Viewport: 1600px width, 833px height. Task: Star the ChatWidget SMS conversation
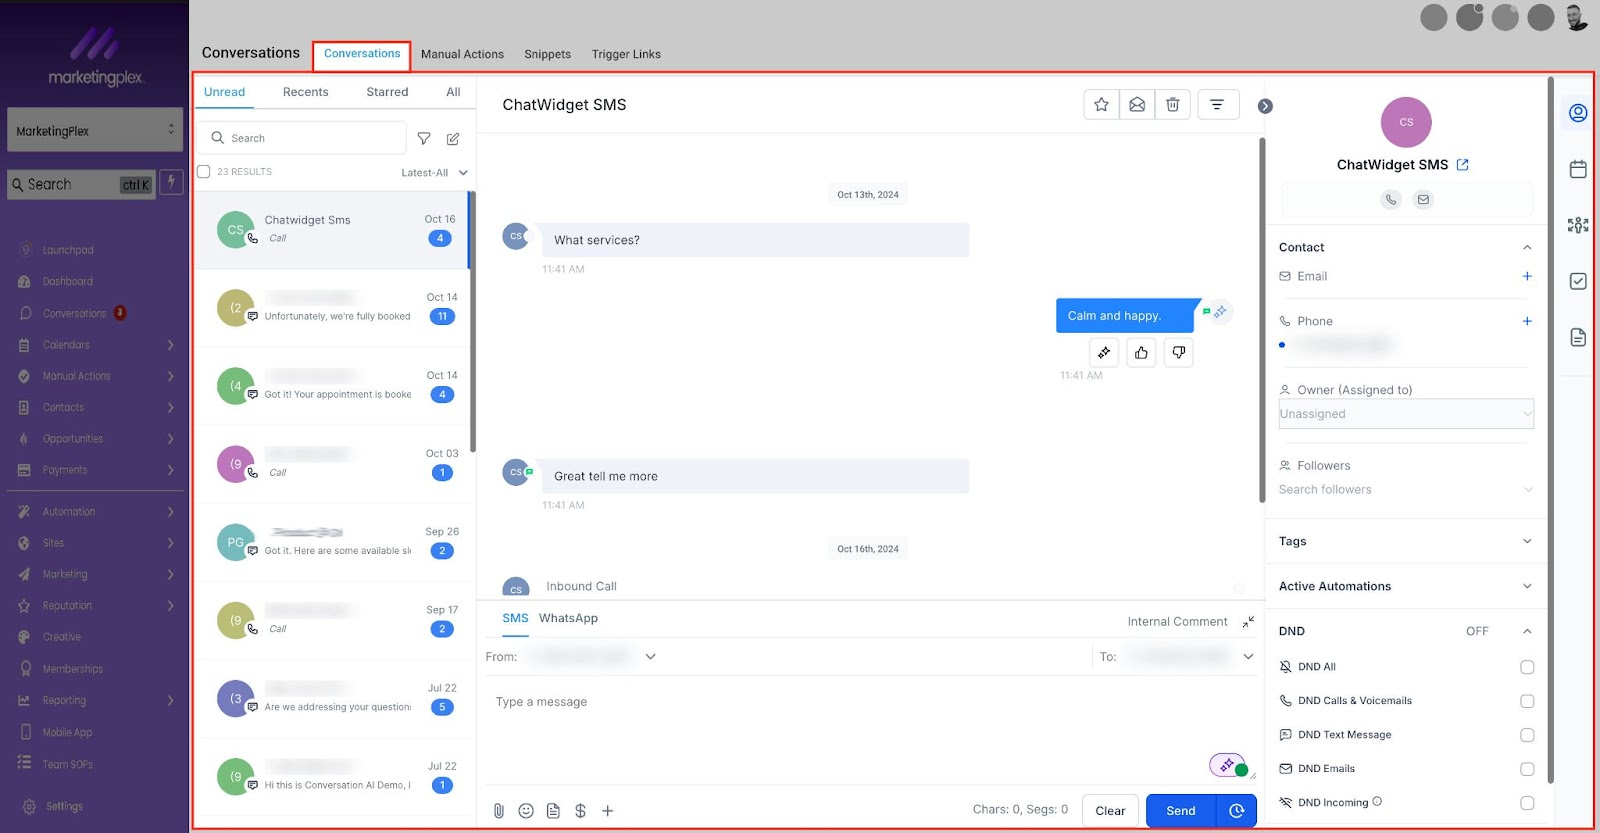tap(1101, 104)
